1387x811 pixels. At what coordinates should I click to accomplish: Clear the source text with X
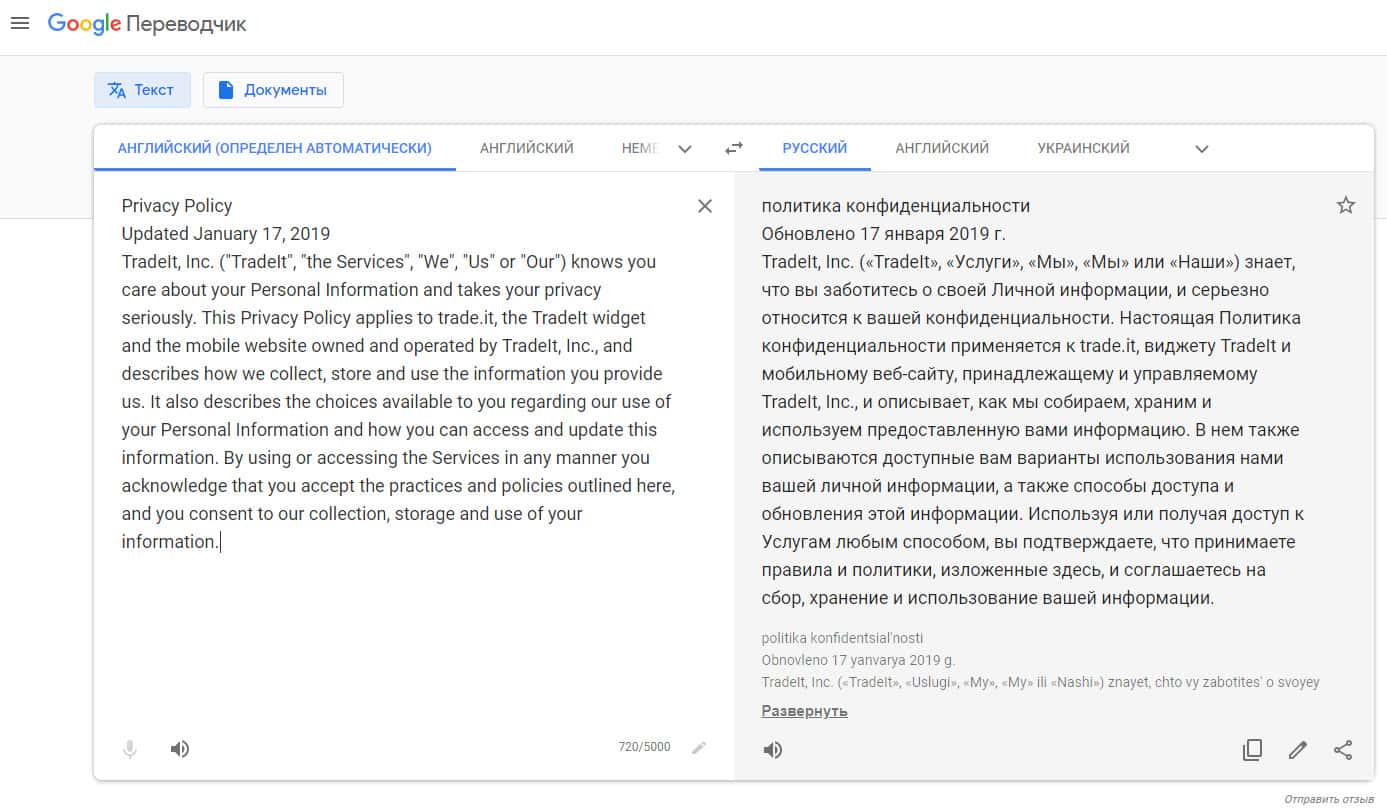click(x=705, y=206)
